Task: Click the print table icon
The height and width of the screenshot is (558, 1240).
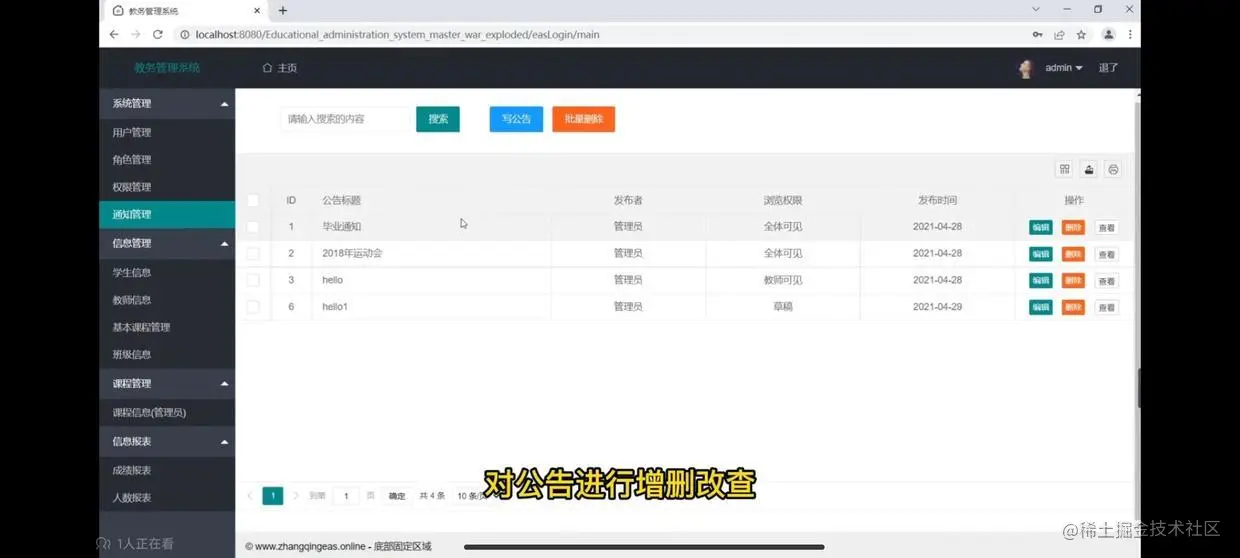Action: (x=1113, y=170)
